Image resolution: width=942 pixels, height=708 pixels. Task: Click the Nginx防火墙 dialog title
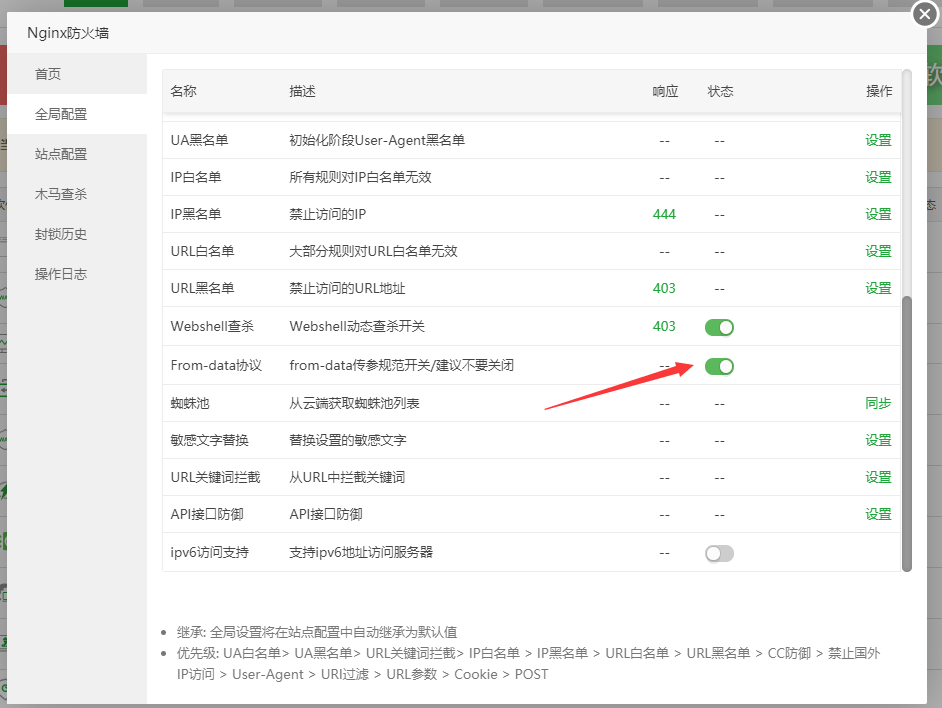(68, 33)
